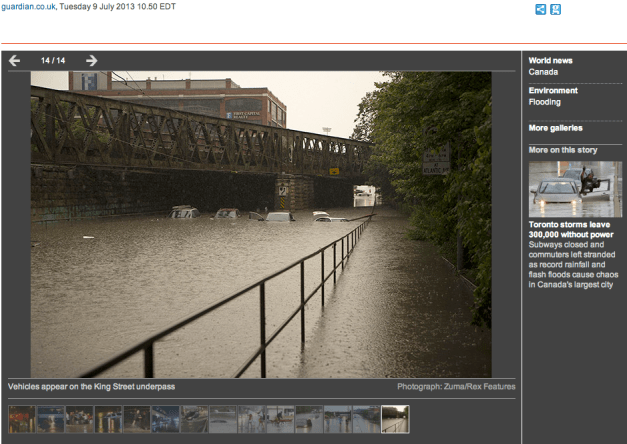Click the share icon at top right

[541, 9]
